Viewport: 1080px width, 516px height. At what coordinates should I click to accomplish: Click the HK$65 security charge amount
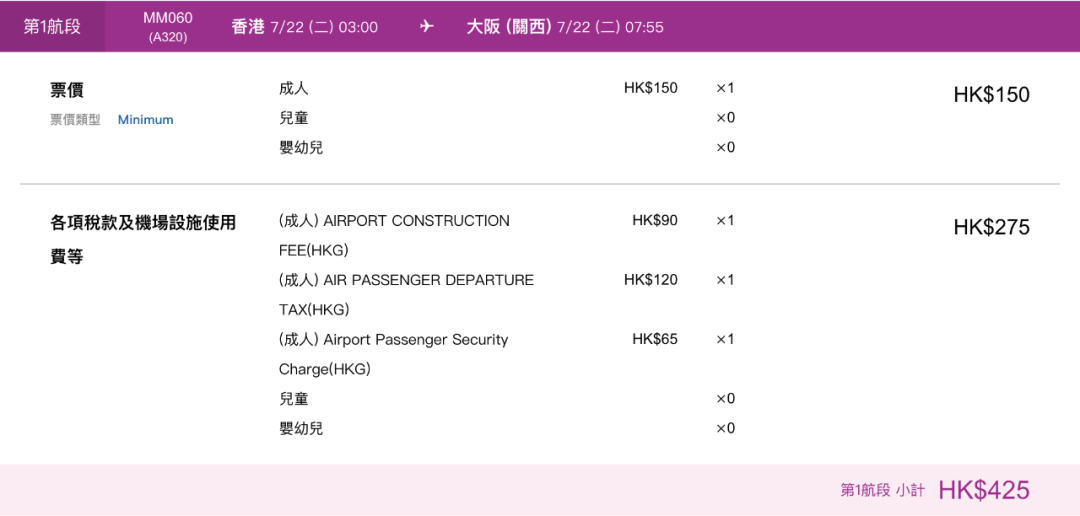point(654,339)
